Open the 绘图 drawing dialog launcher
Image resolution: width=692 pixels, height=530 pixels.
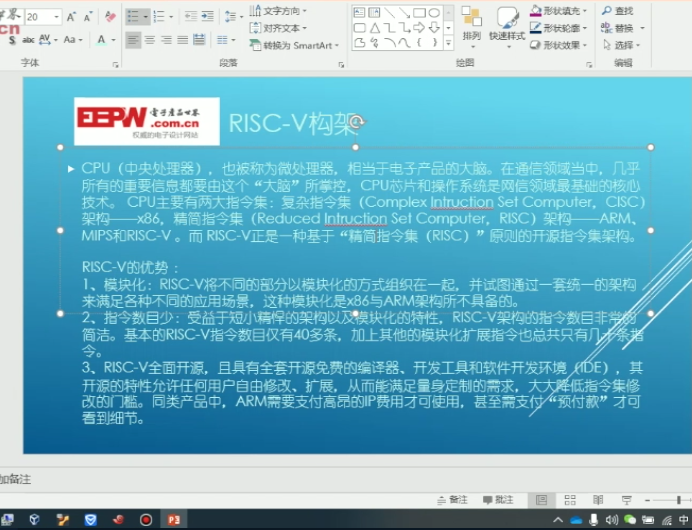click(x=589, y=65)
